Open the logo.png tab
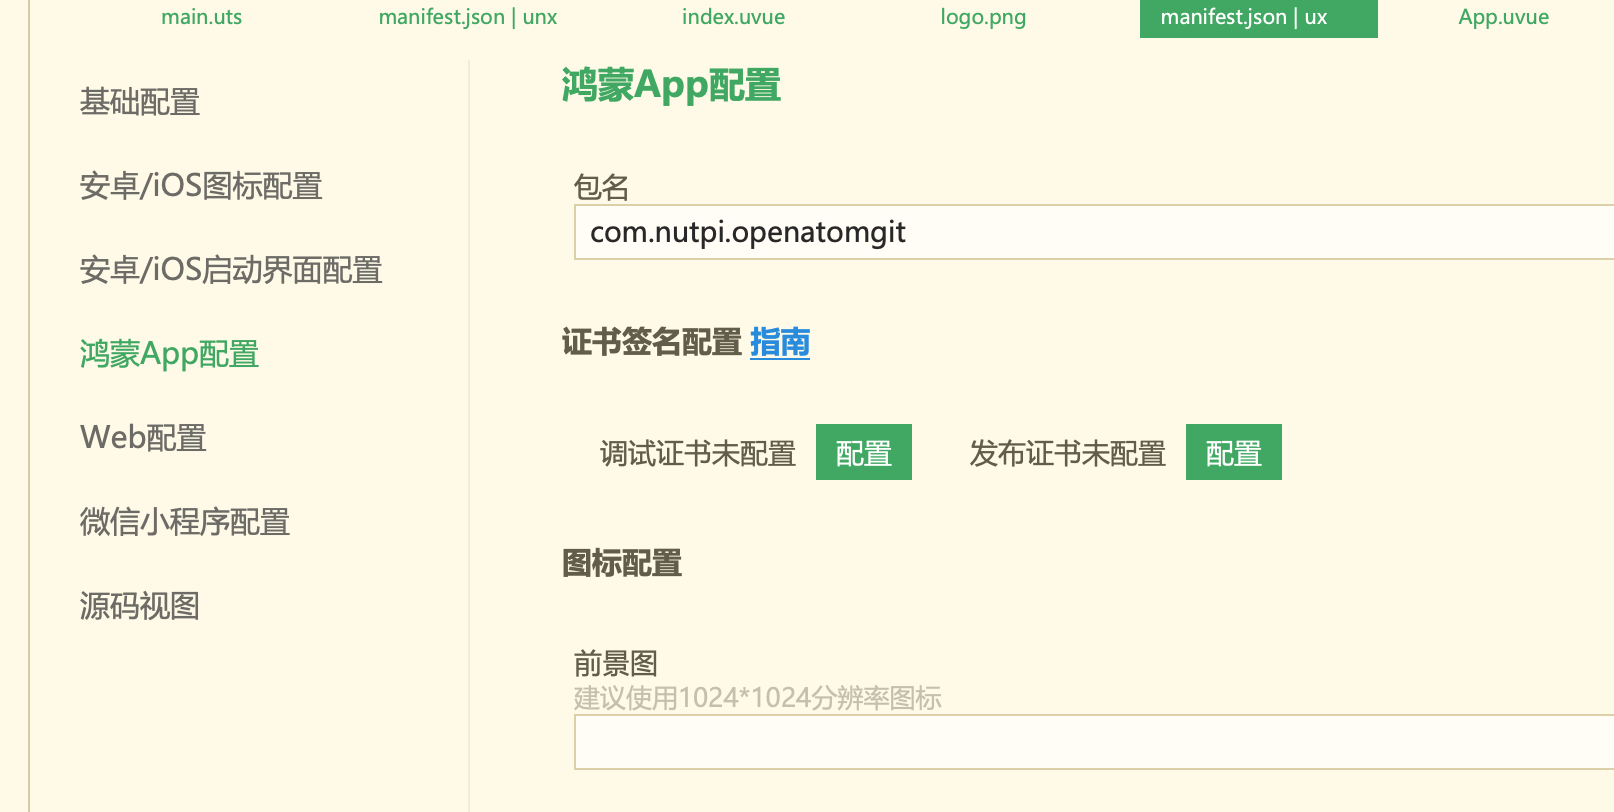1614x812 pixels. 983,17
